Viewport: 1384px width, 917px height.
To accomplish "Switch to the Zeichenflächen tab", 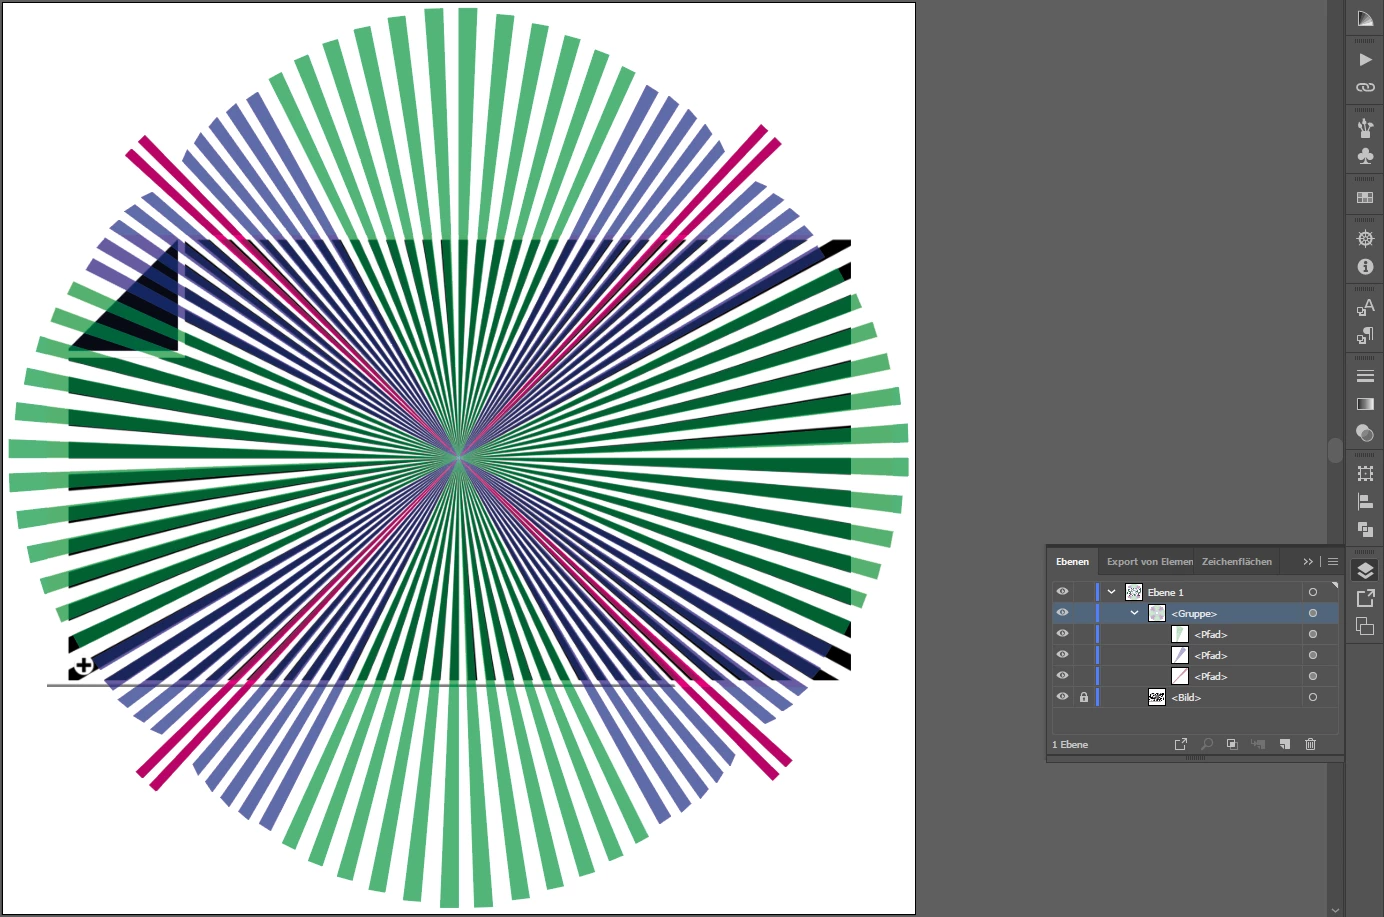I will (1237, 562).
